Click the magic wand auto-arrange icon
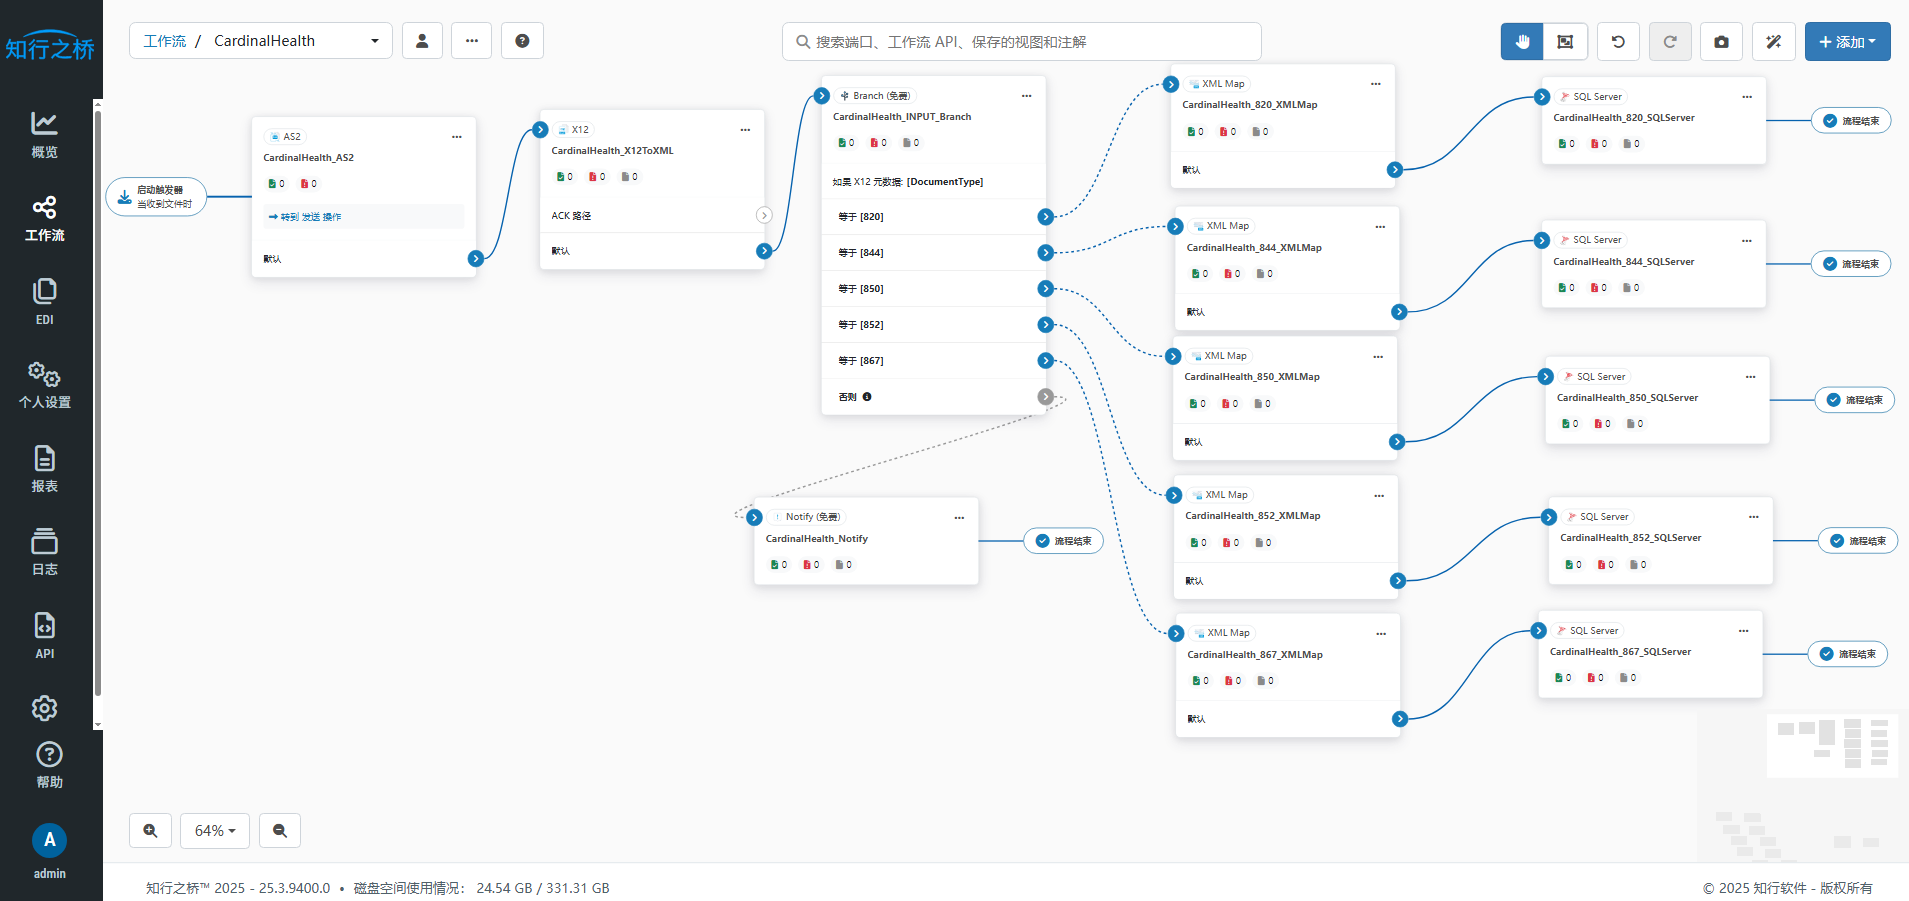Screen dimensions: 1909x901 [x=1773, y=42]
